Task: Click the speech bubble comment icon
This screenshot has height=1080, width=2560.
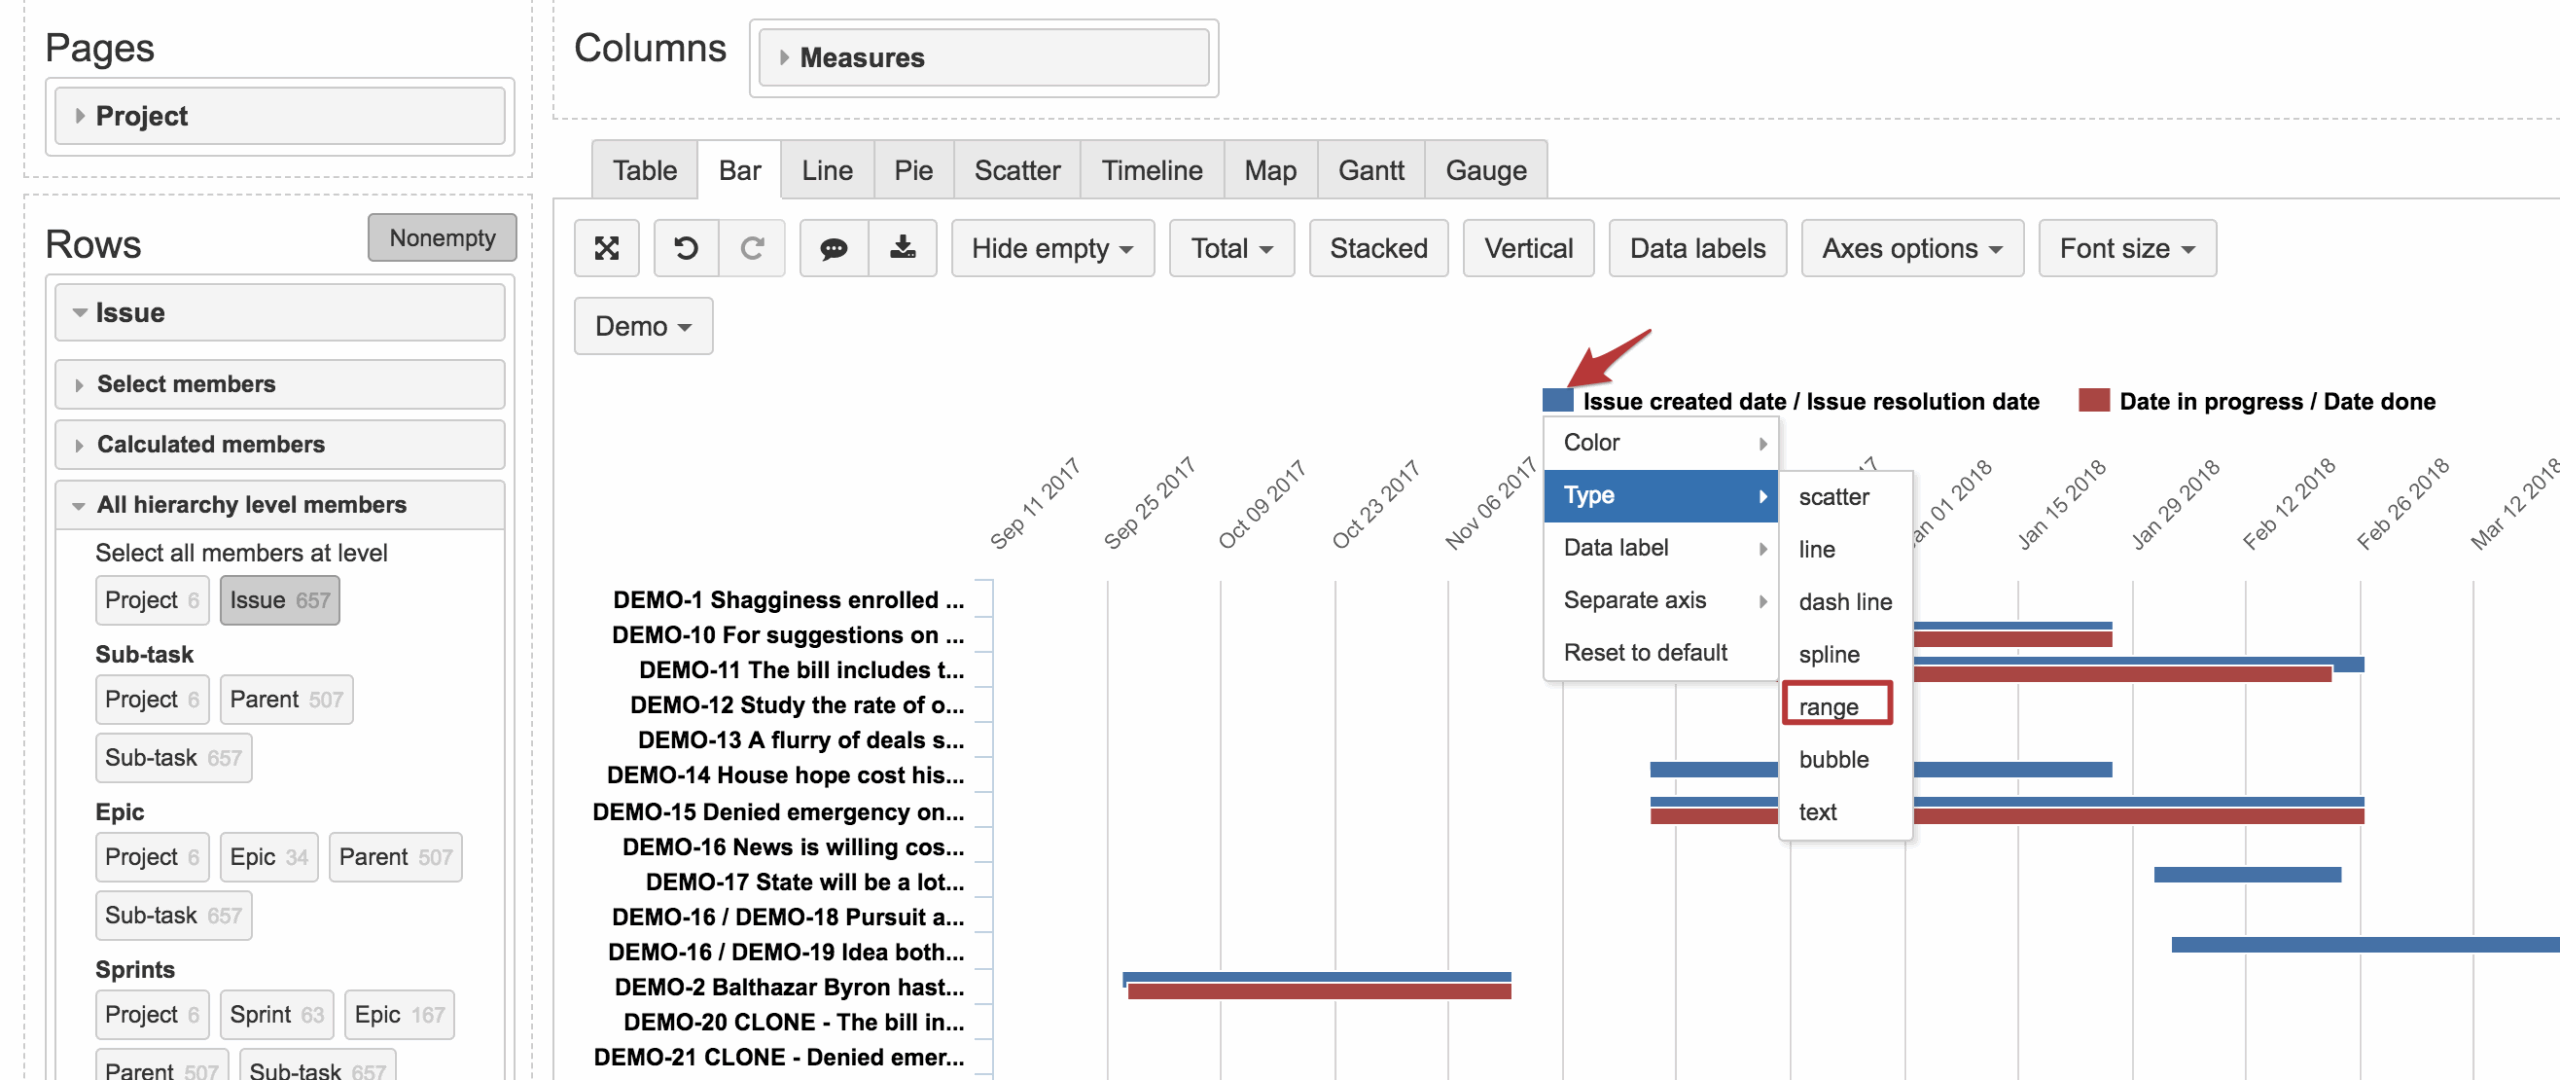Action: [x=834, y=248]
